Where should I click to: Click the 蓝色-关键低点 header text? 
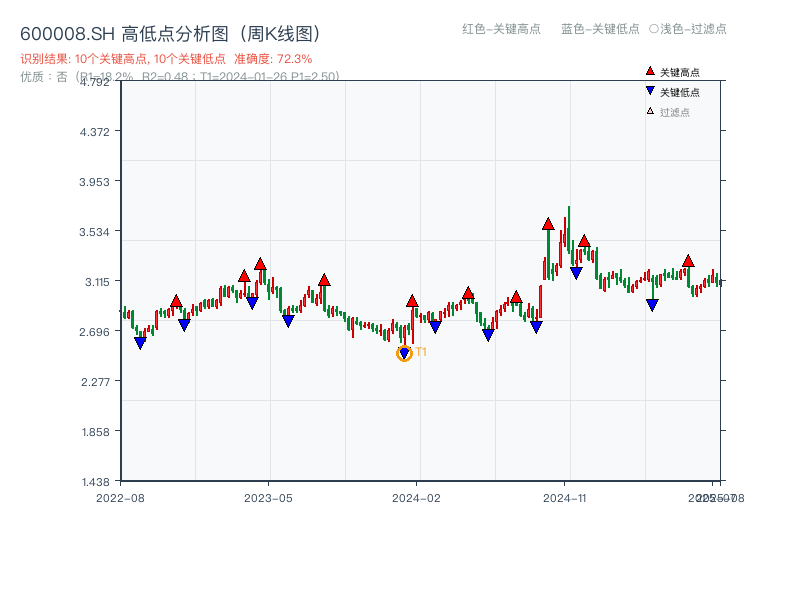(600, 29)
